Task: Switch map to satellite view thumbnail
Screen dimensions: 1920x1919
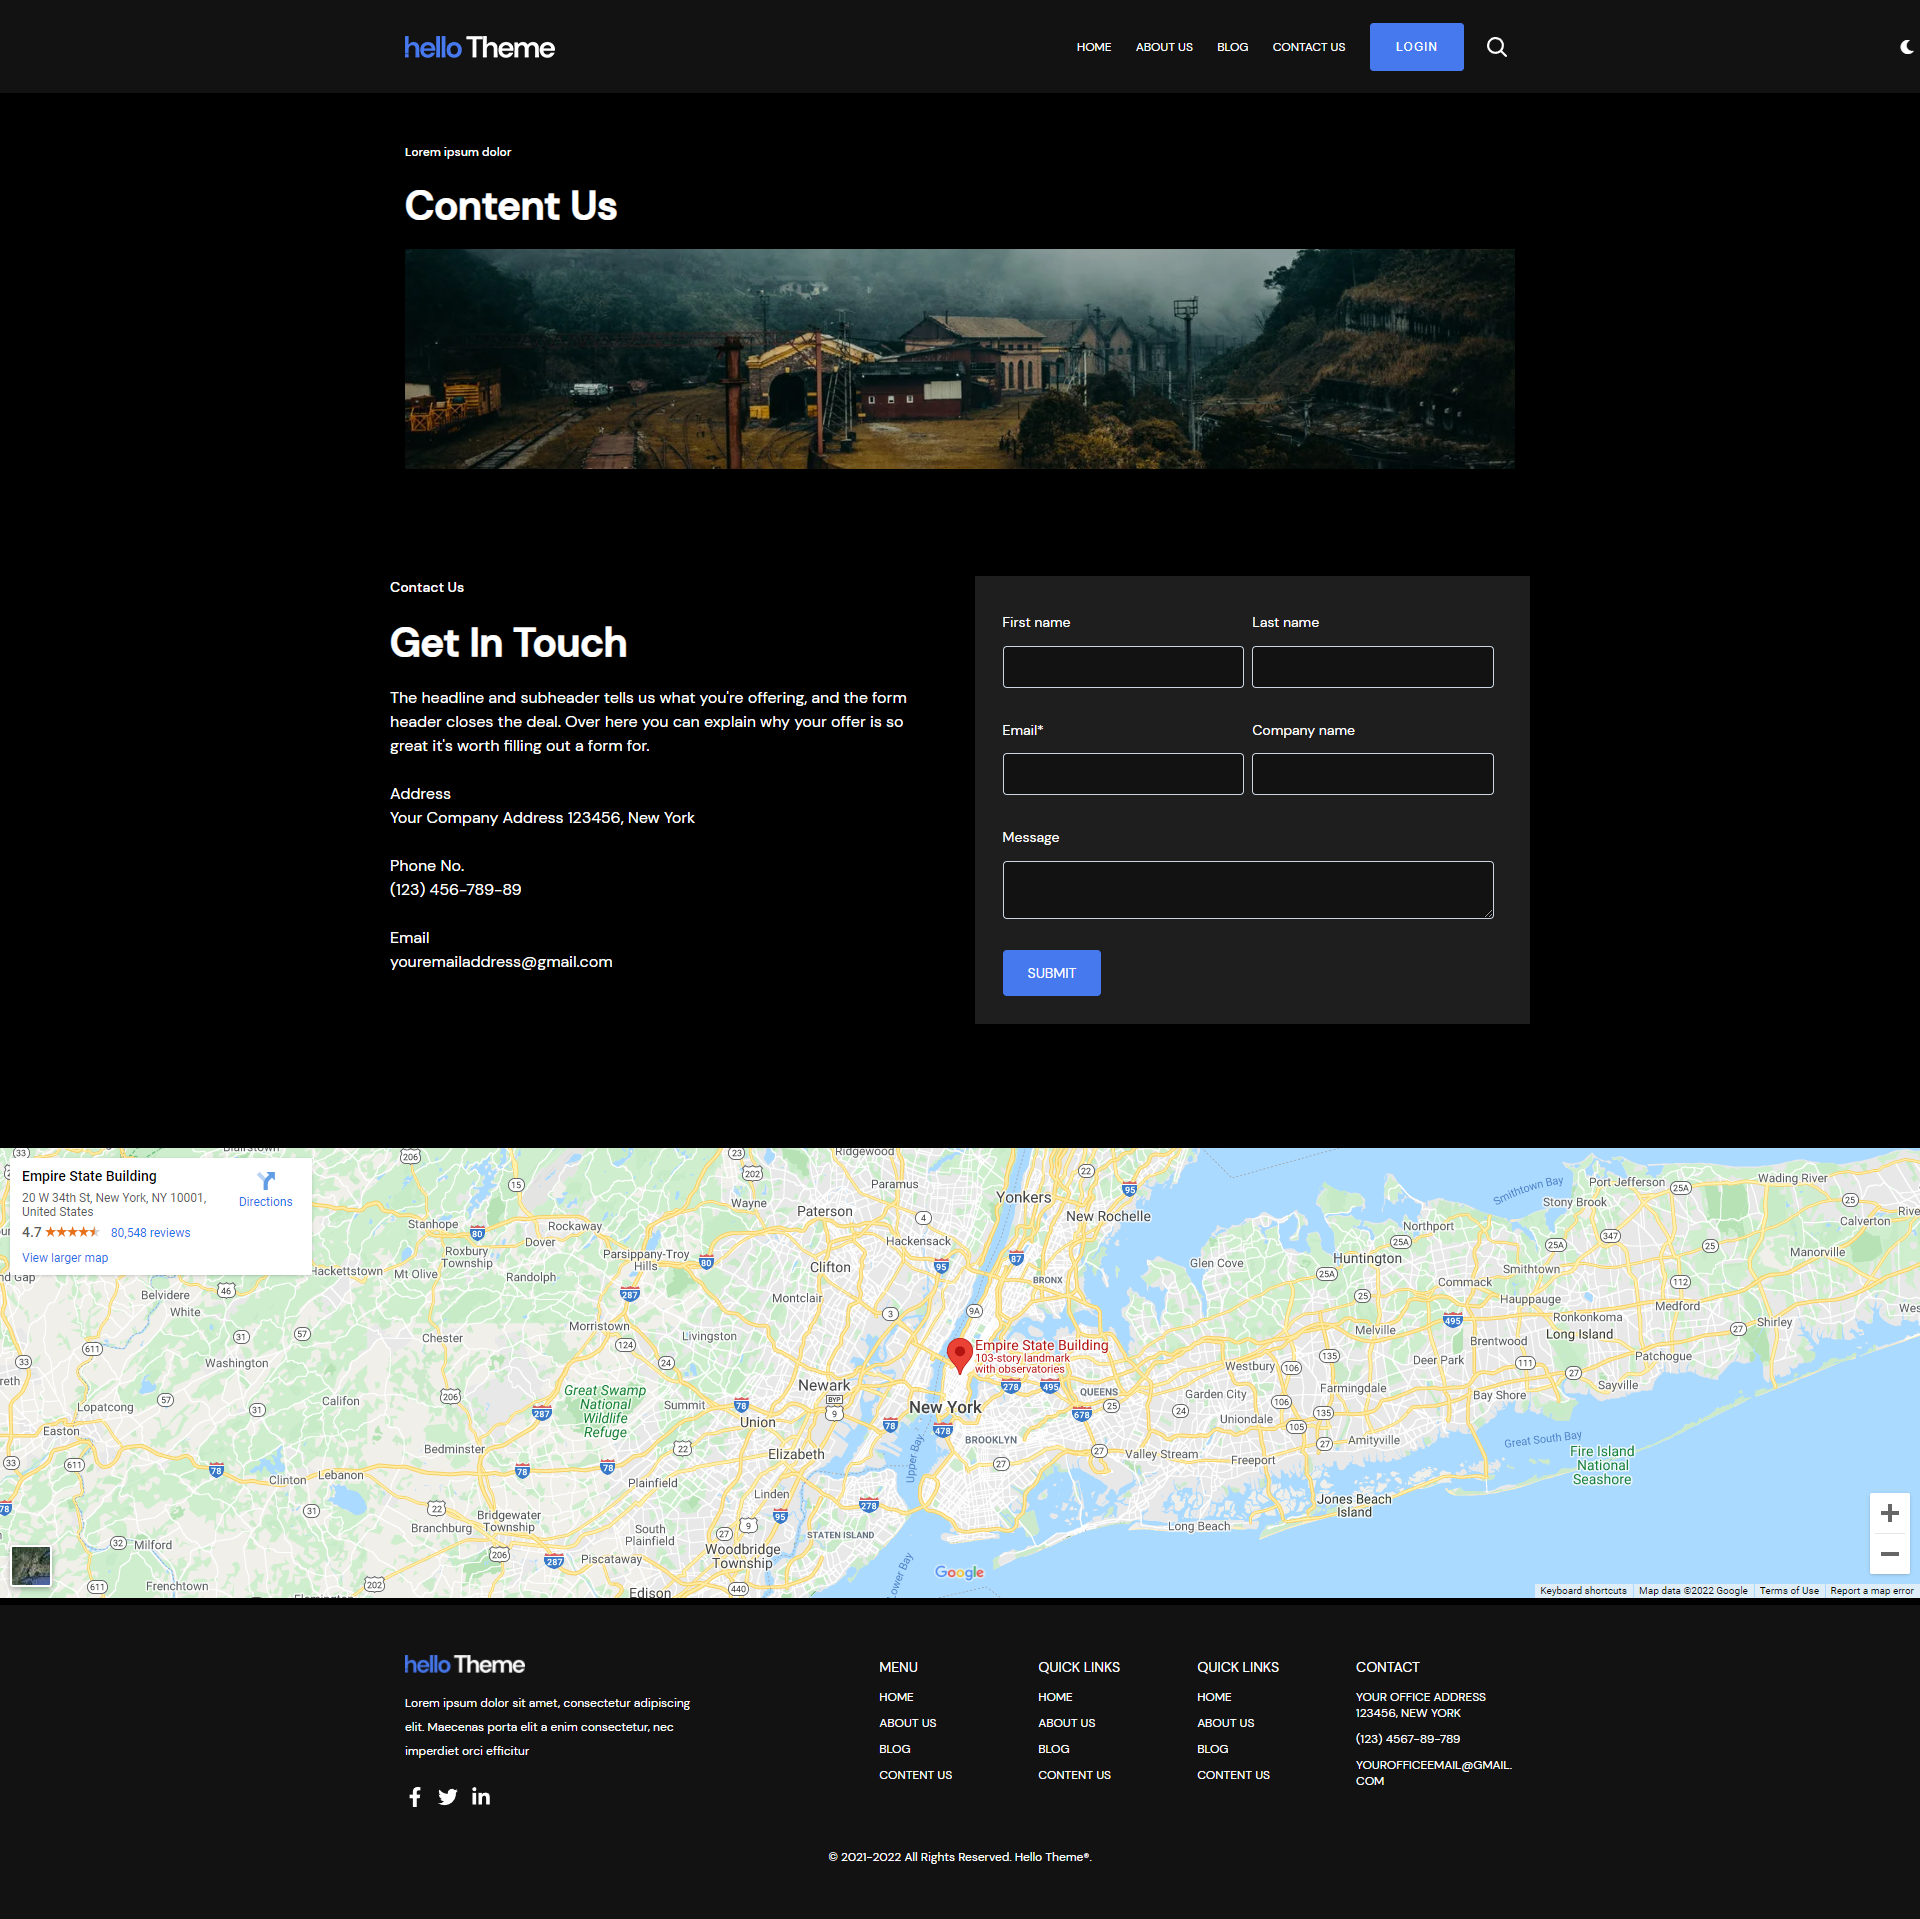Action: tap(31, 1565)
